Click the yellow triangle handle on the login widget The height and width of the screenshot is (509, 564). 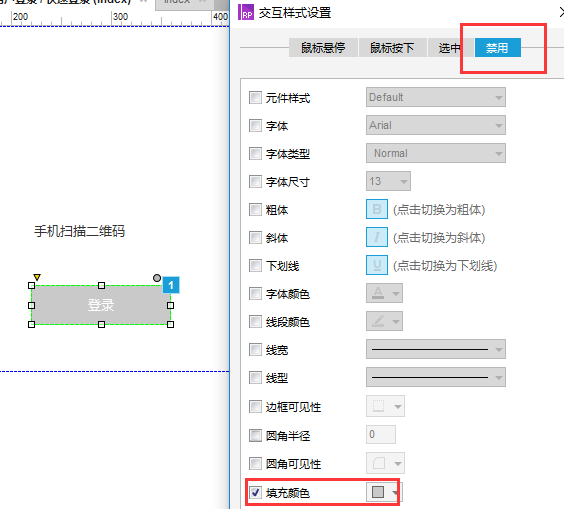click(x=37, y=277)
